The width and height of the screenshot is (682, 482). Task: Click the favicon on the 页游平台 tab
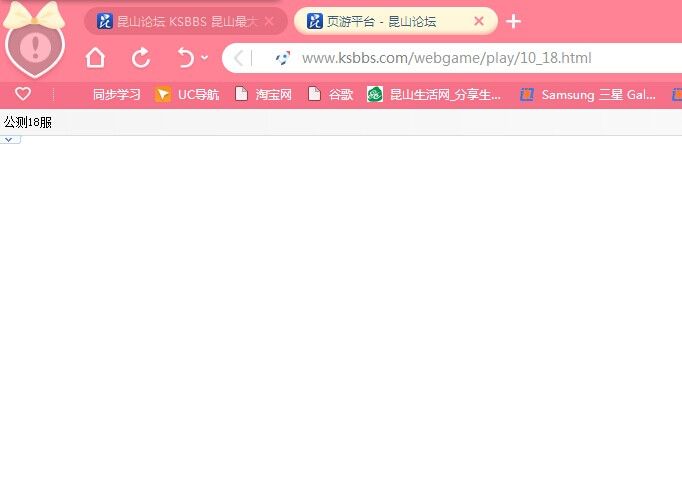315,21
